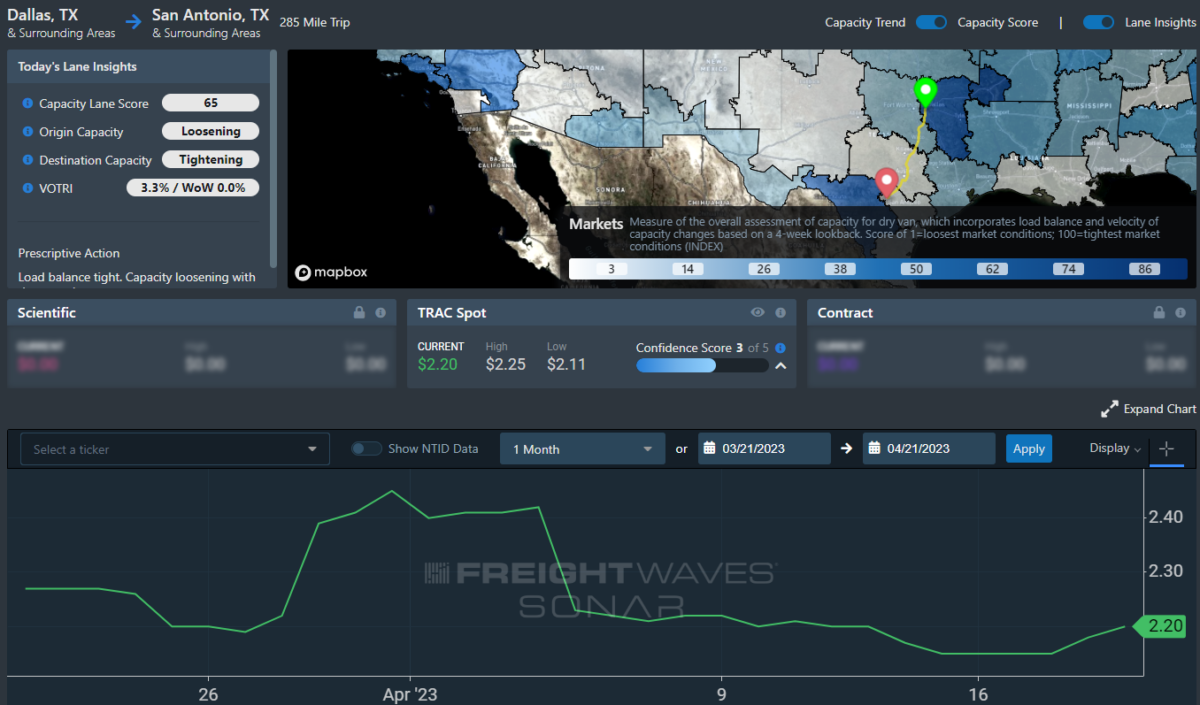The height and width of the screenshot is (705, 1200).
Task: Click the Prescriptive Action heading
Action: 69,253
